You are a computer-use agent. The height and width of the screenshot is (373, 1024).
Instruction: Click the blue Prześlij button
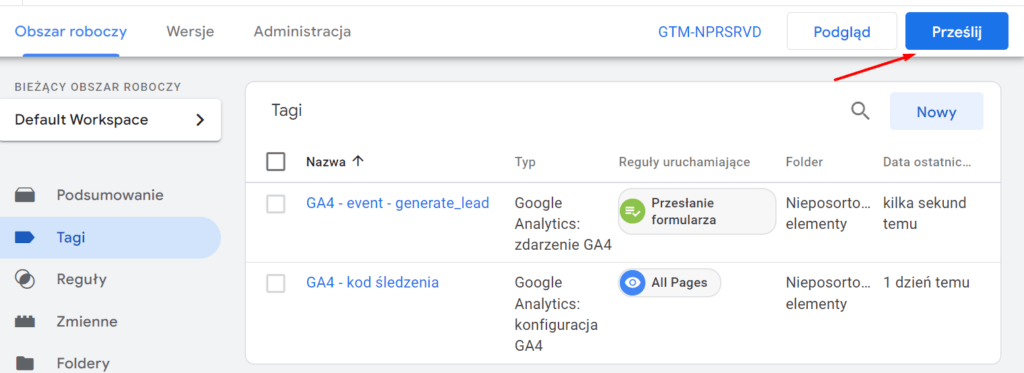point(957,32)
